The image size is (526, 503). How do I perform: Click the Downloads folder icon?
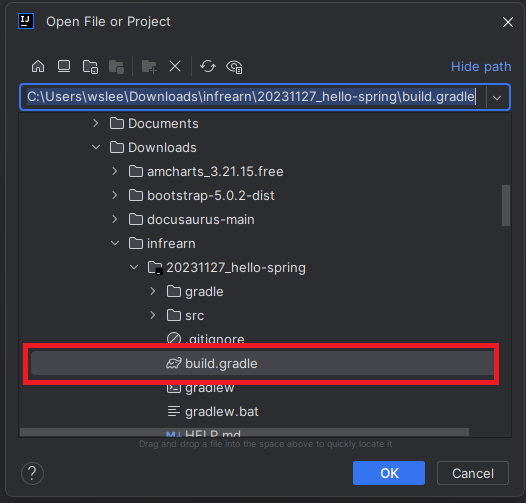point(116,147)
